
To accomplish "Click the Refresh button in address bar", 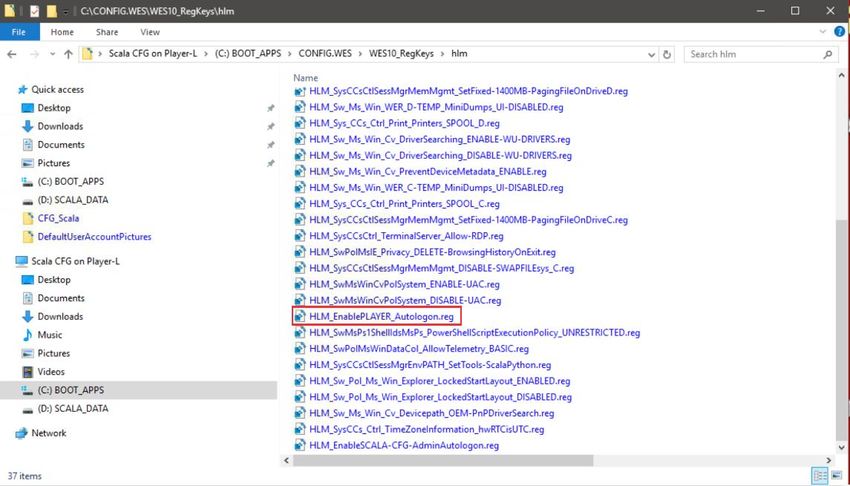I will 667,54.
